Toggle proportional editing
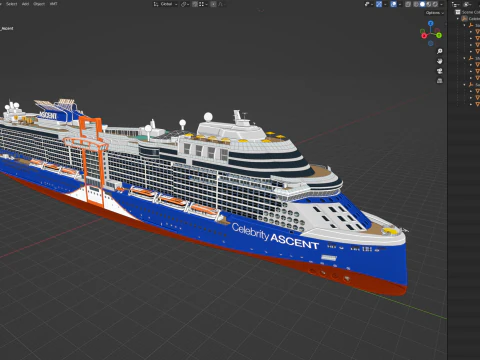 (213, 4)
